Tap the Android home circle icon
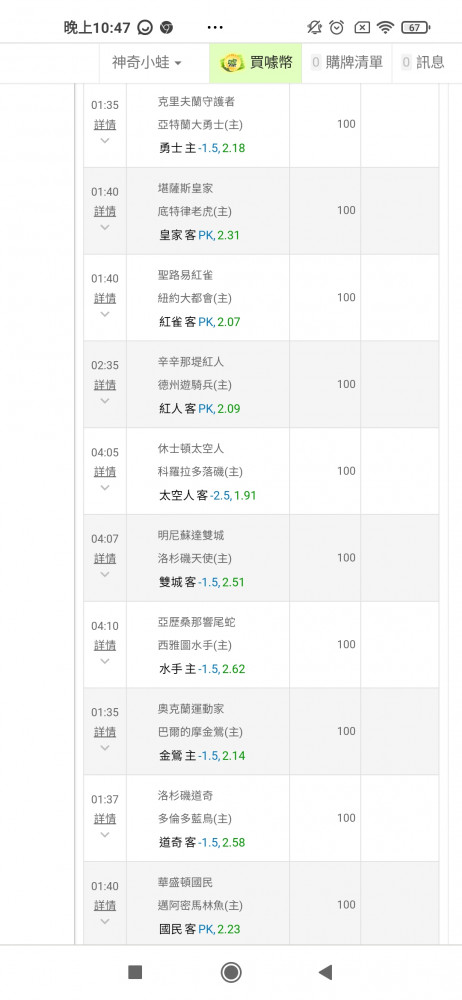462x1000 pixels. [x=231, y=972]
